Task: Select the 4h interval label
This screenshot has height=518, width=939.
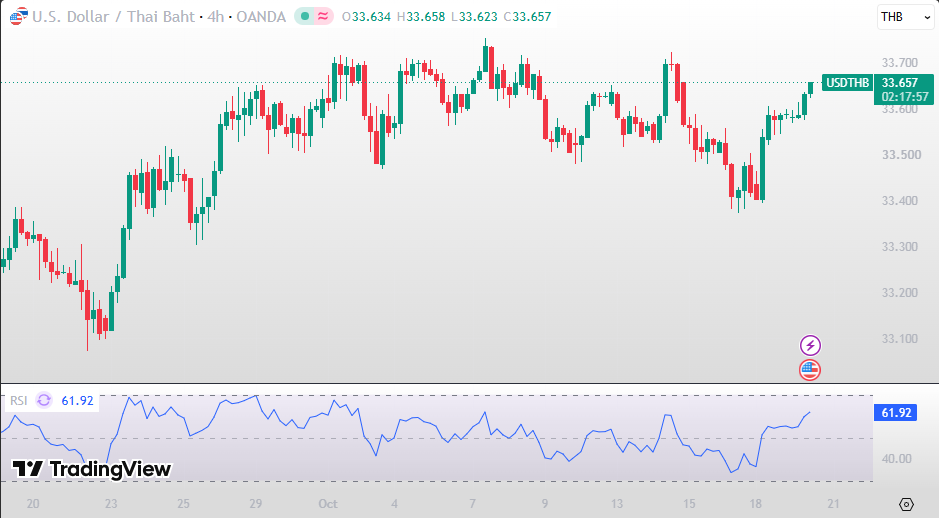Action: (216, 17)
